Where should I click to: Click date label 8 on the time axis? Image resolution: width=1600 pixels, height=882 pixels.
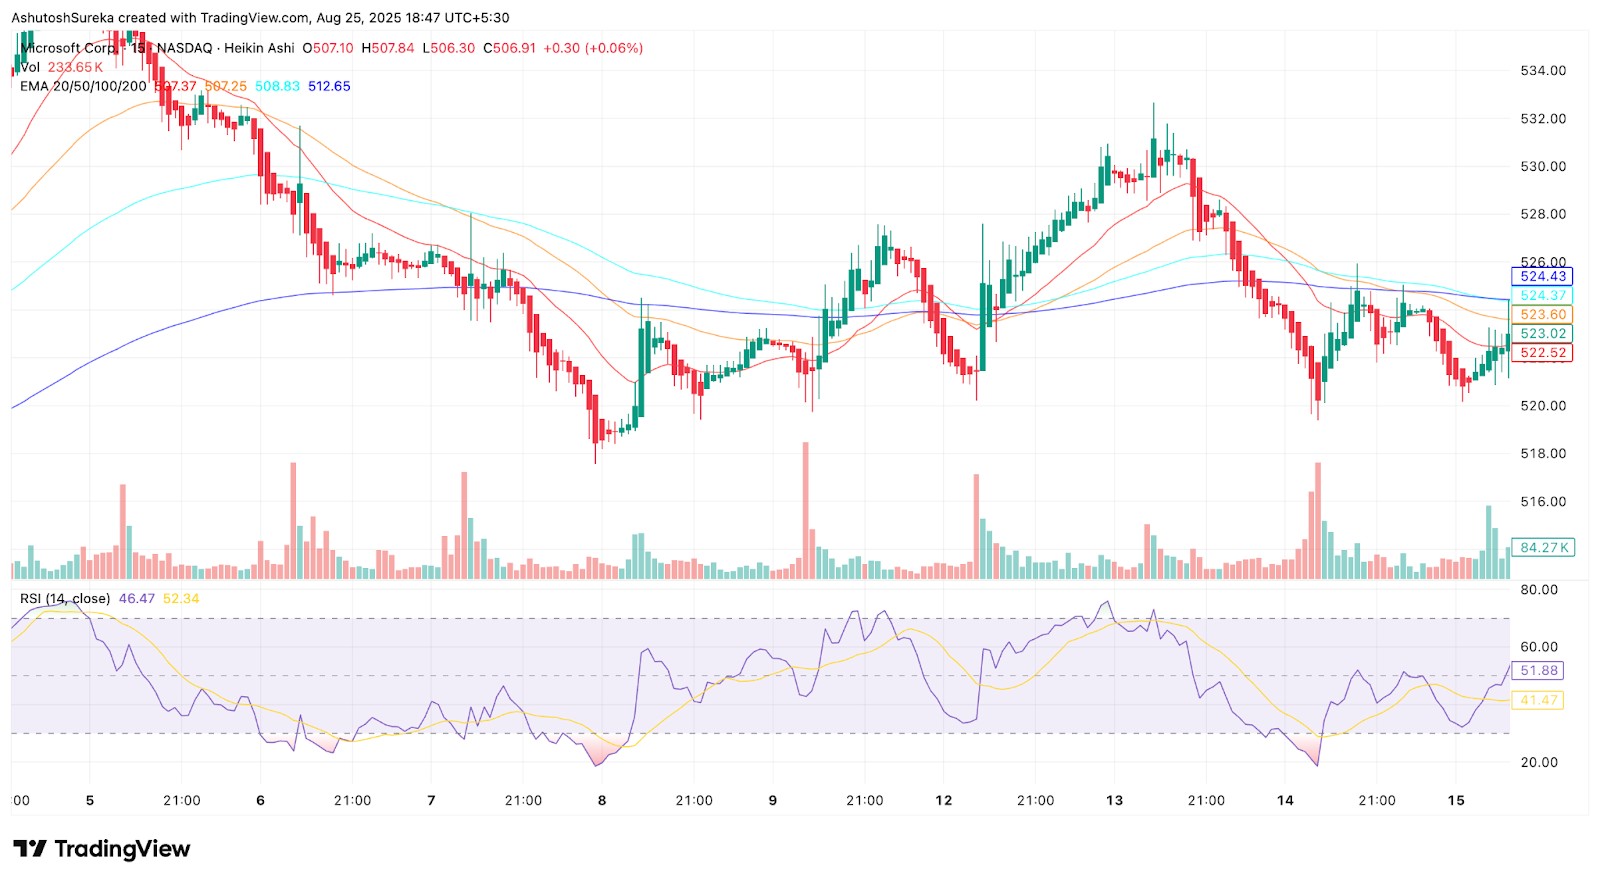click(x=602, y=800)
